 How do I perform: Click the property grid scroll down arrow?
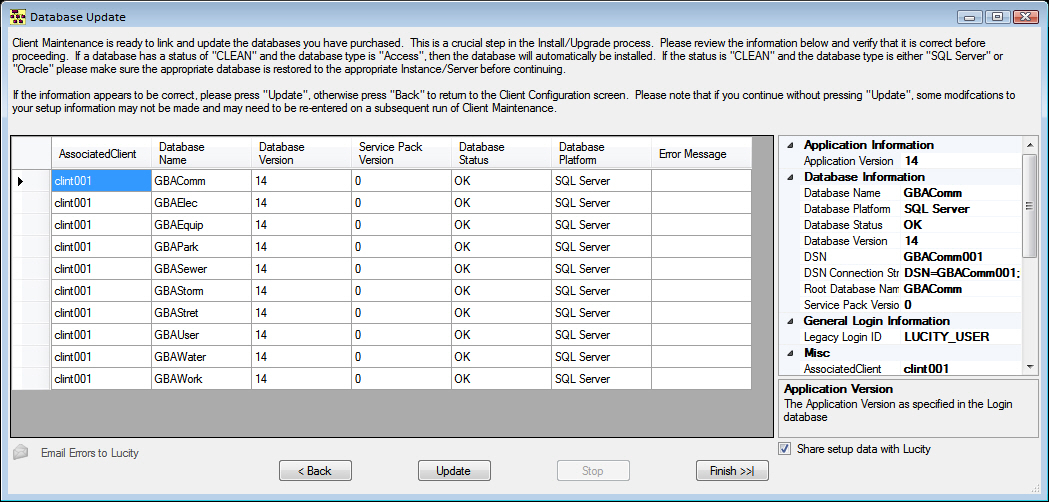click(x=1030, y=367)
